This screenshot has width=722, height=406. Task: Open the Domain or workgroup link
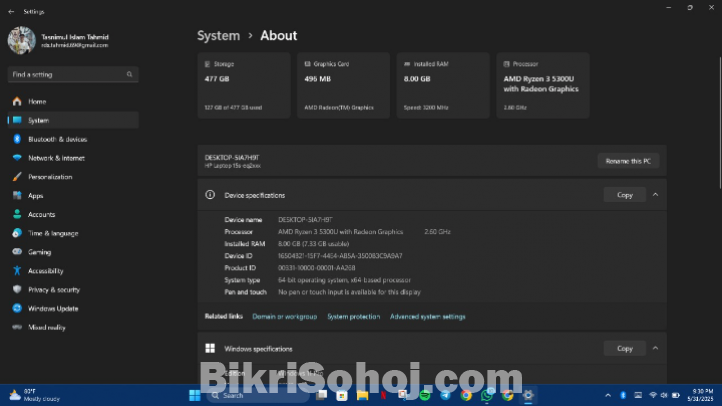285,317
